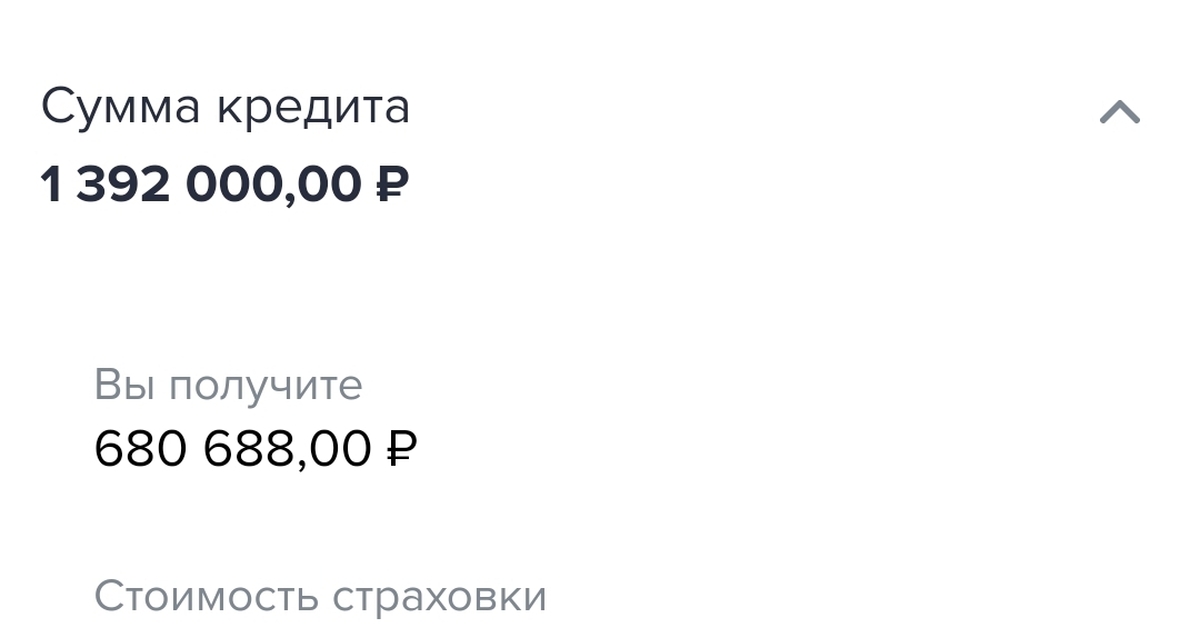The height and width of the screenshot is (628, 1200).
Task: Hide loan details with the upward arrow
Action: [1119, 112]
